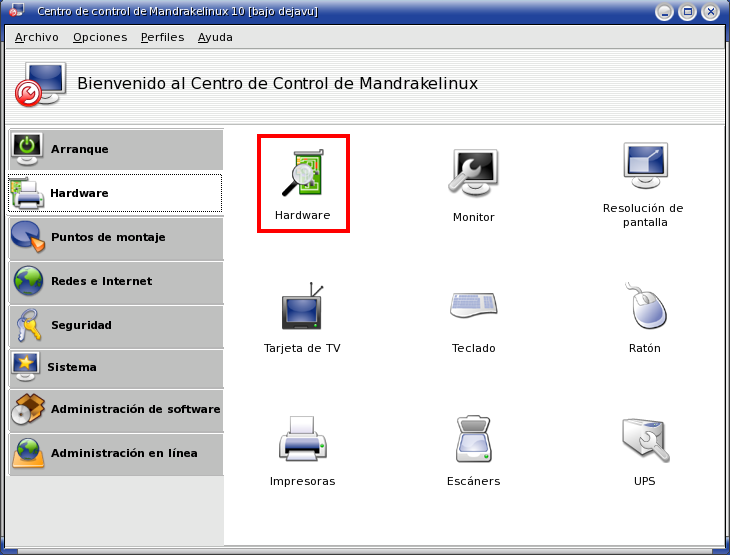Switch to Puntos de montaje category
The image size is (730, 555).
click(x=116, y=237)
